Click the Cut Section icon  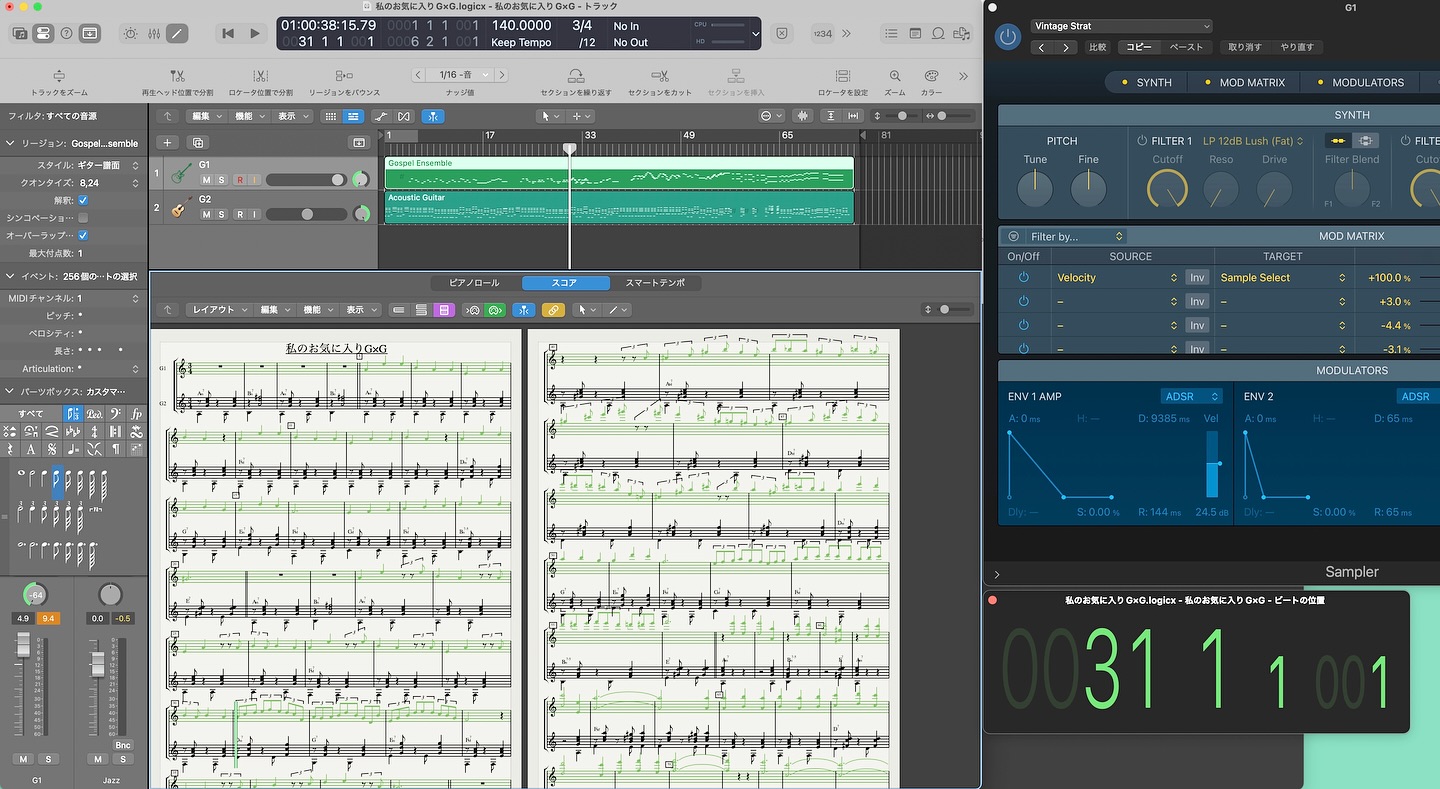659,76
